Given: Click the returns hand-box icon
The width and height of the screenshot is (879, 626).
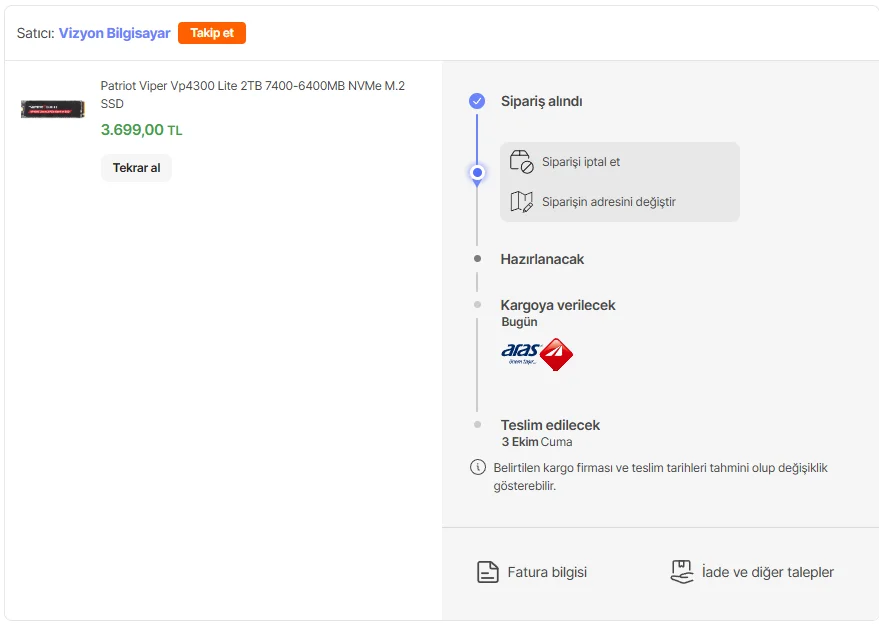Looking at the screenshot, I should point(681,572).
